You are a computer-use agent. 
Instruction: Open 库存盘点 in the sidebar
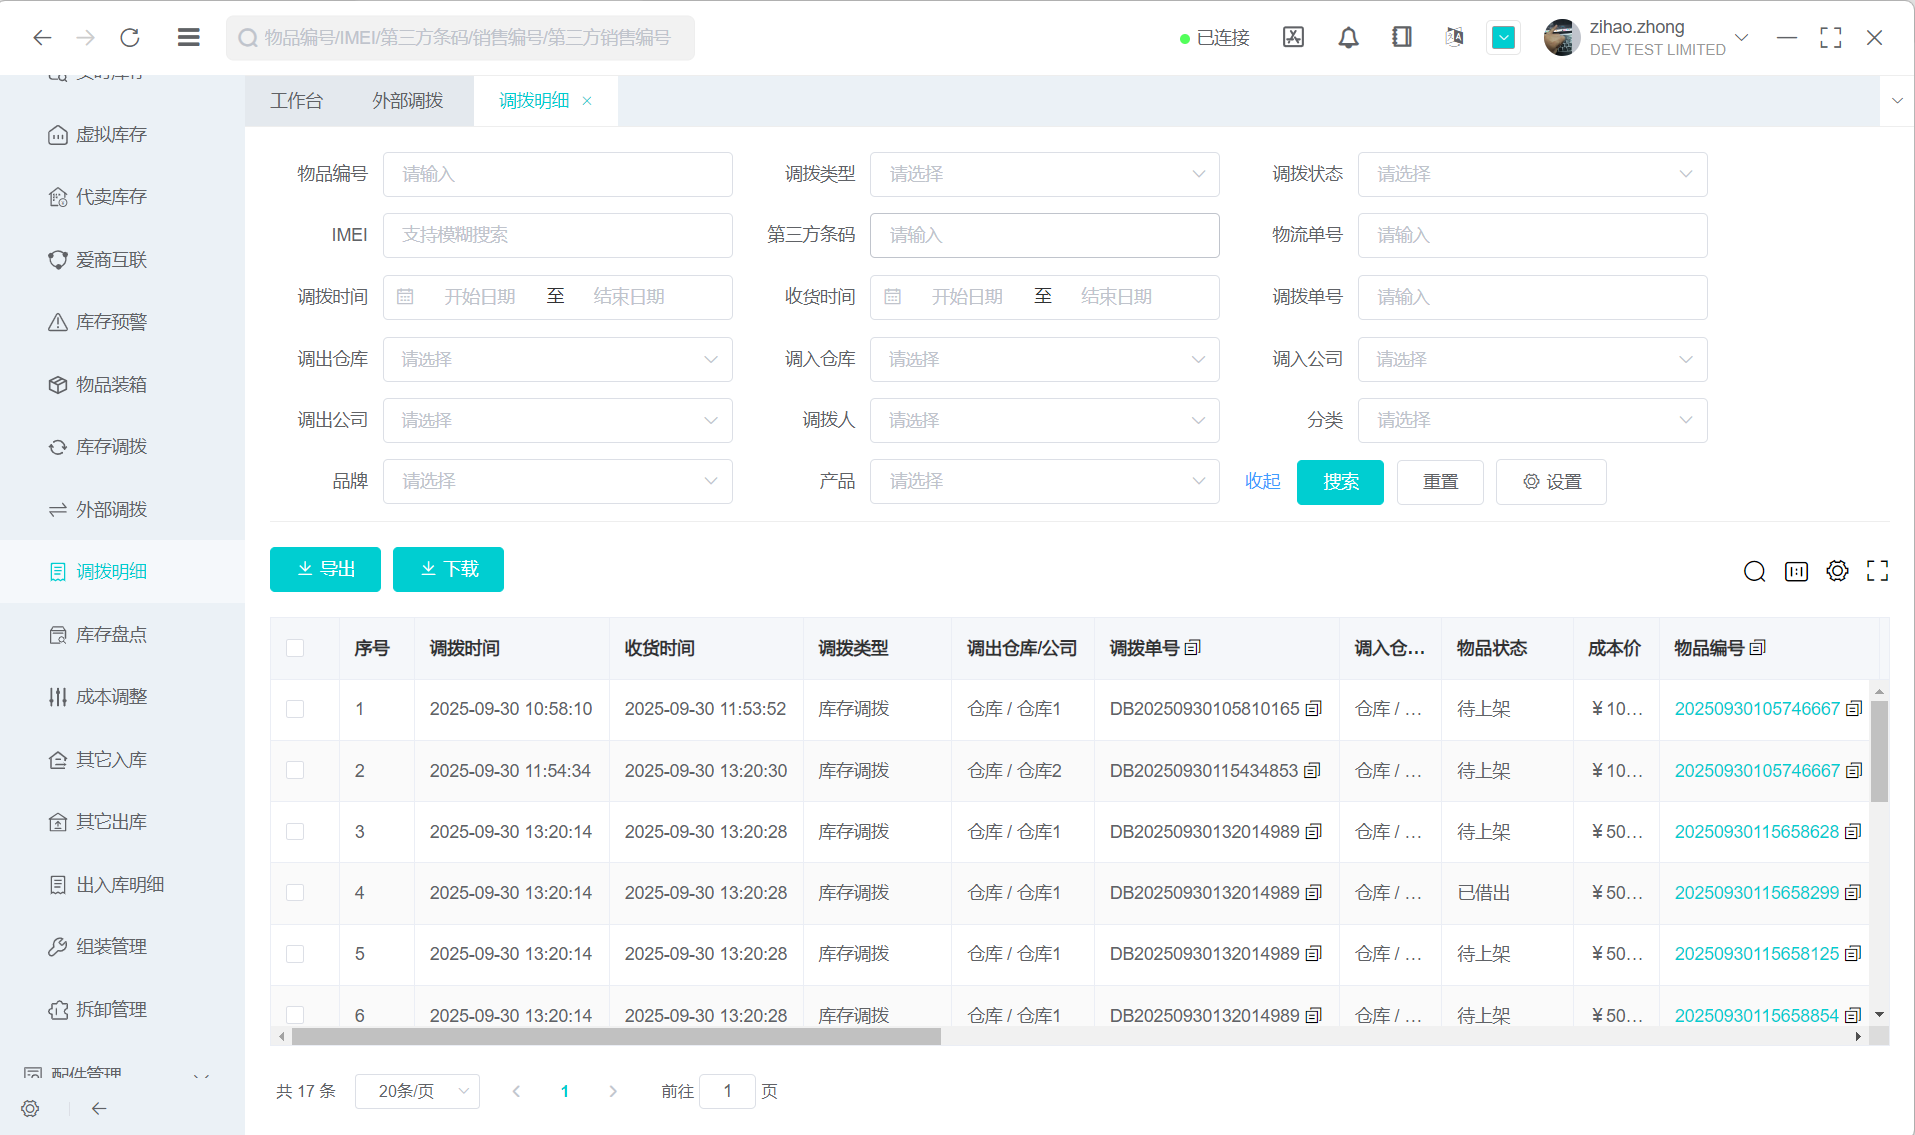(111, 635)
